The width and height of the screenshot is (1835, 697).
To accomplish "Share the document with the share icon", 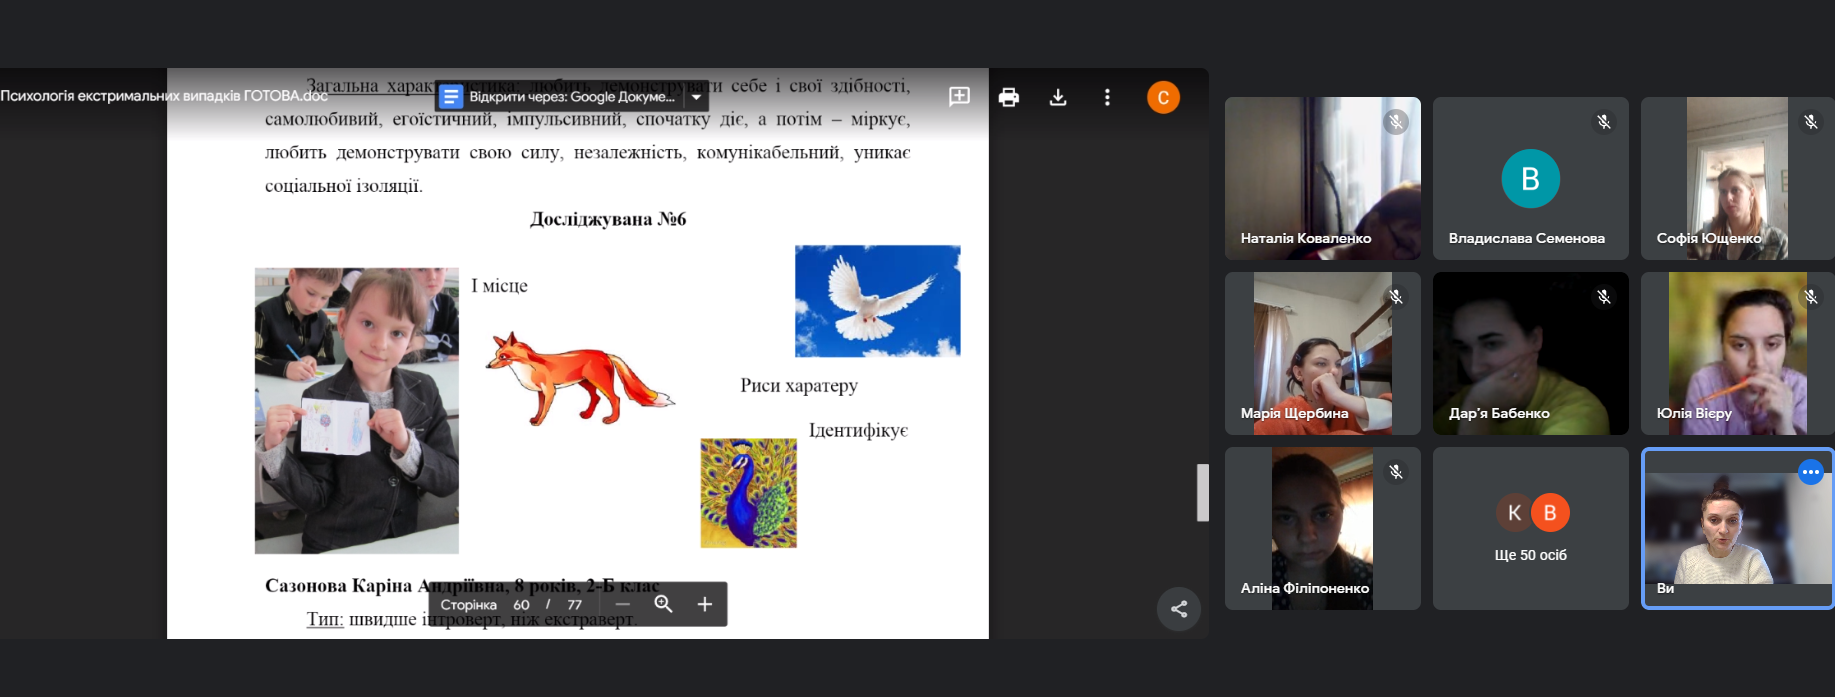I will pyautogui.click(x=1179, y=609).
